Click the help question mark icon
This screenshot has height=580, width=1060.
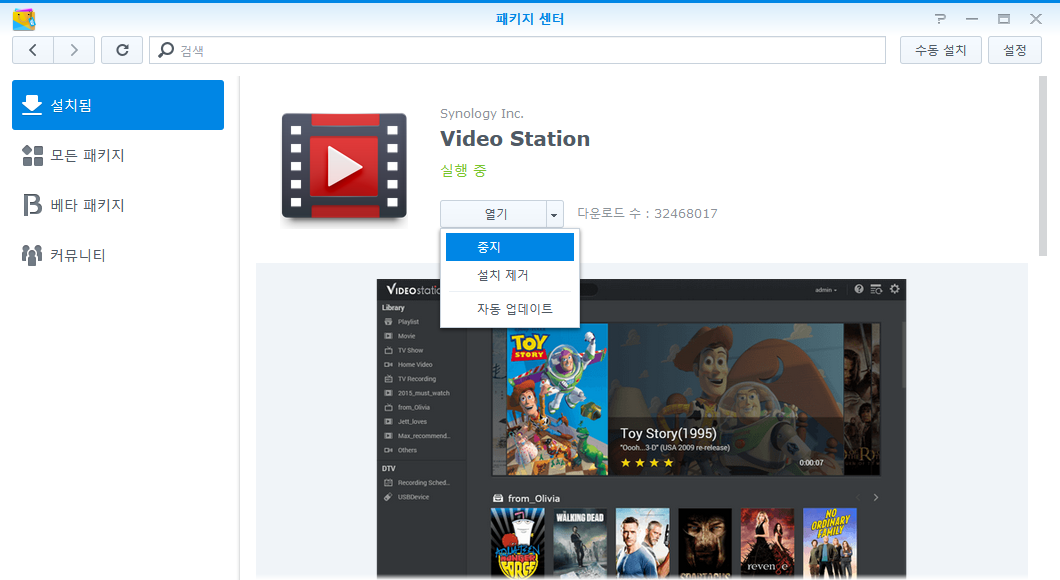pos(940,19)
